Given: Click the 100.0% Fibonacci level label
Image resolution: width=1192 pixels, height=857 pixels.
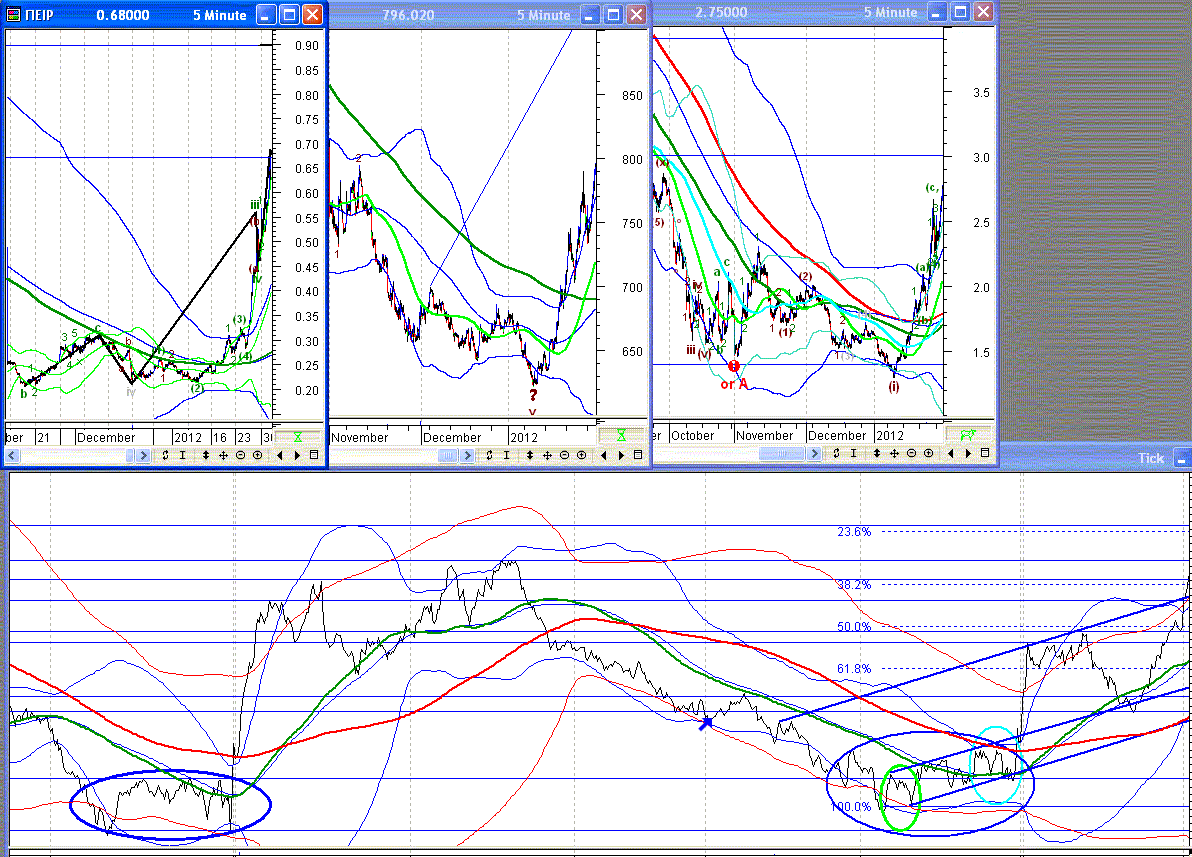Looking at the screenshot, I should (851, 807).
